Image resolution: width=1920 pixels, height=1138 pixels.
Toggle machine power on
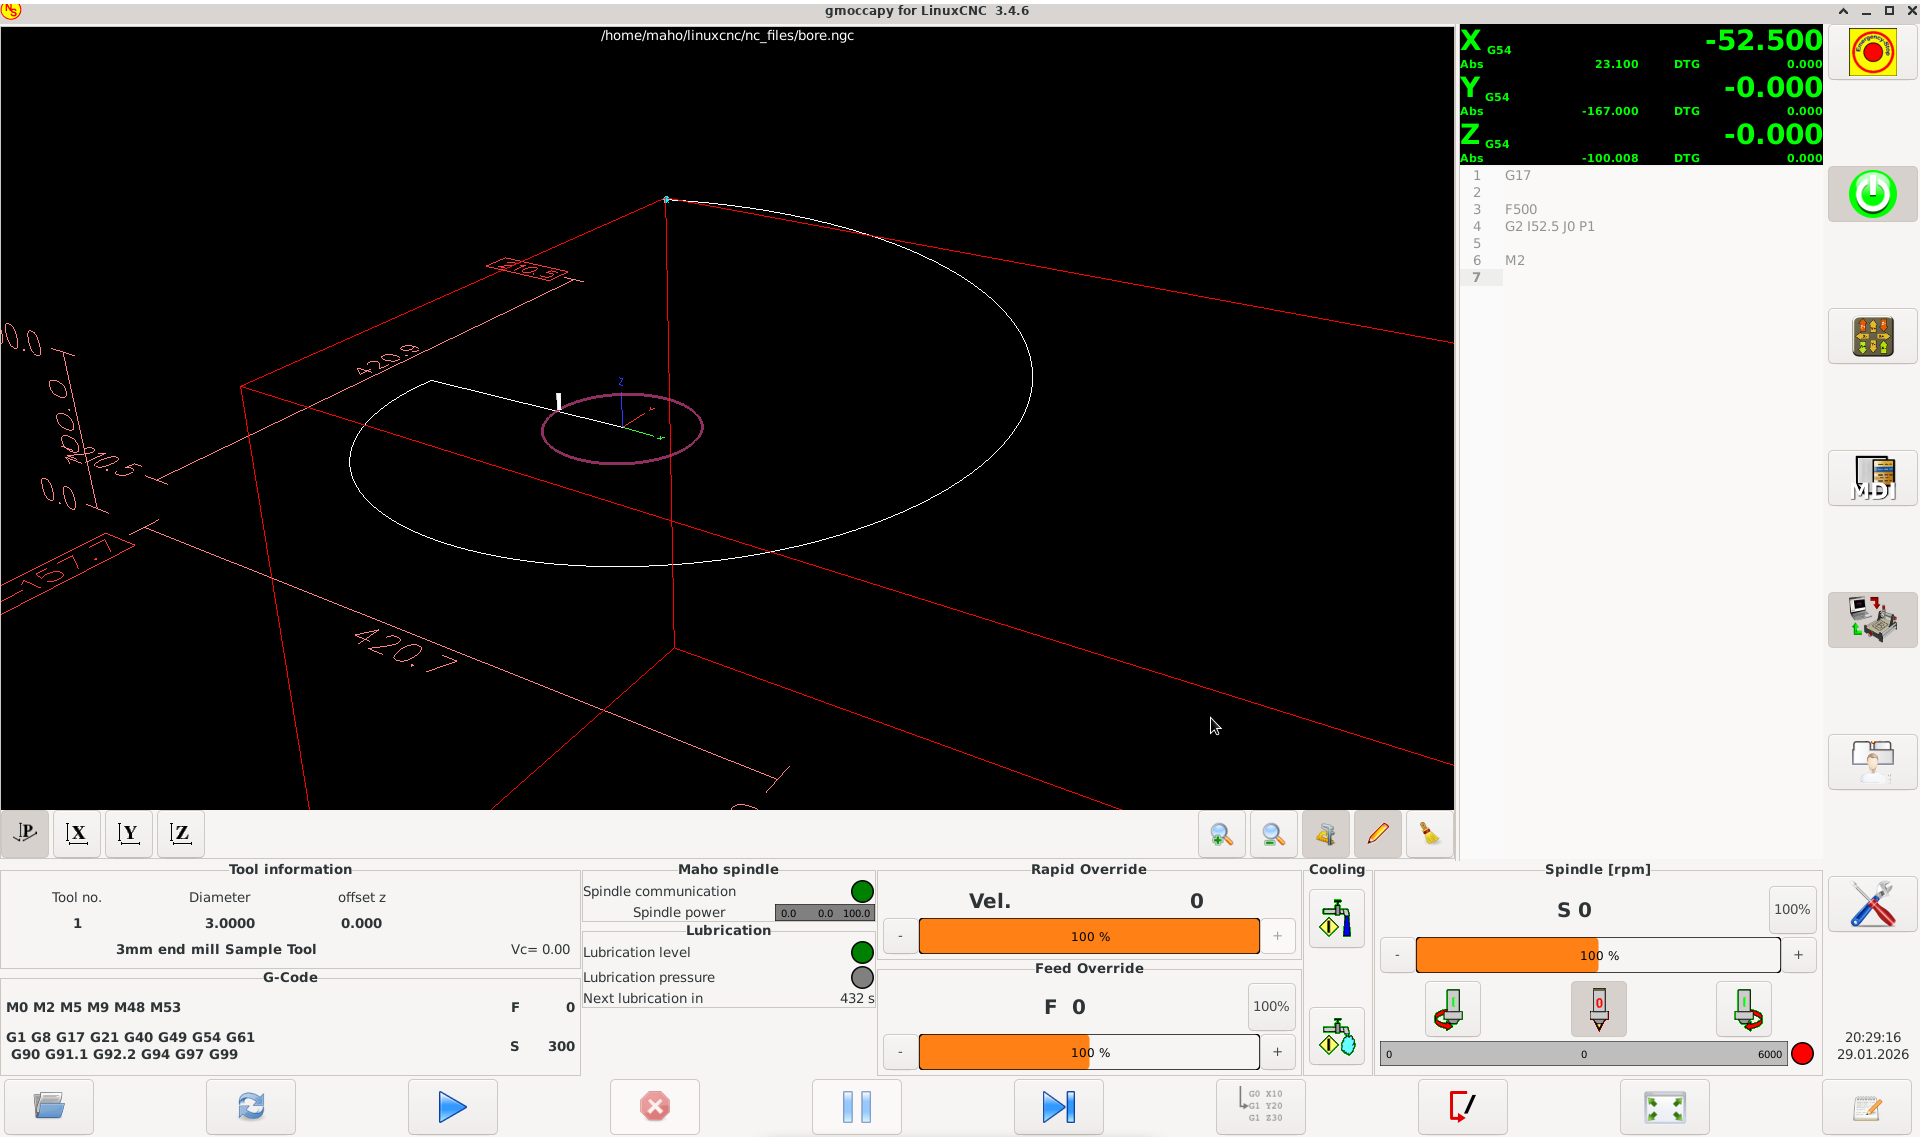1872,194
